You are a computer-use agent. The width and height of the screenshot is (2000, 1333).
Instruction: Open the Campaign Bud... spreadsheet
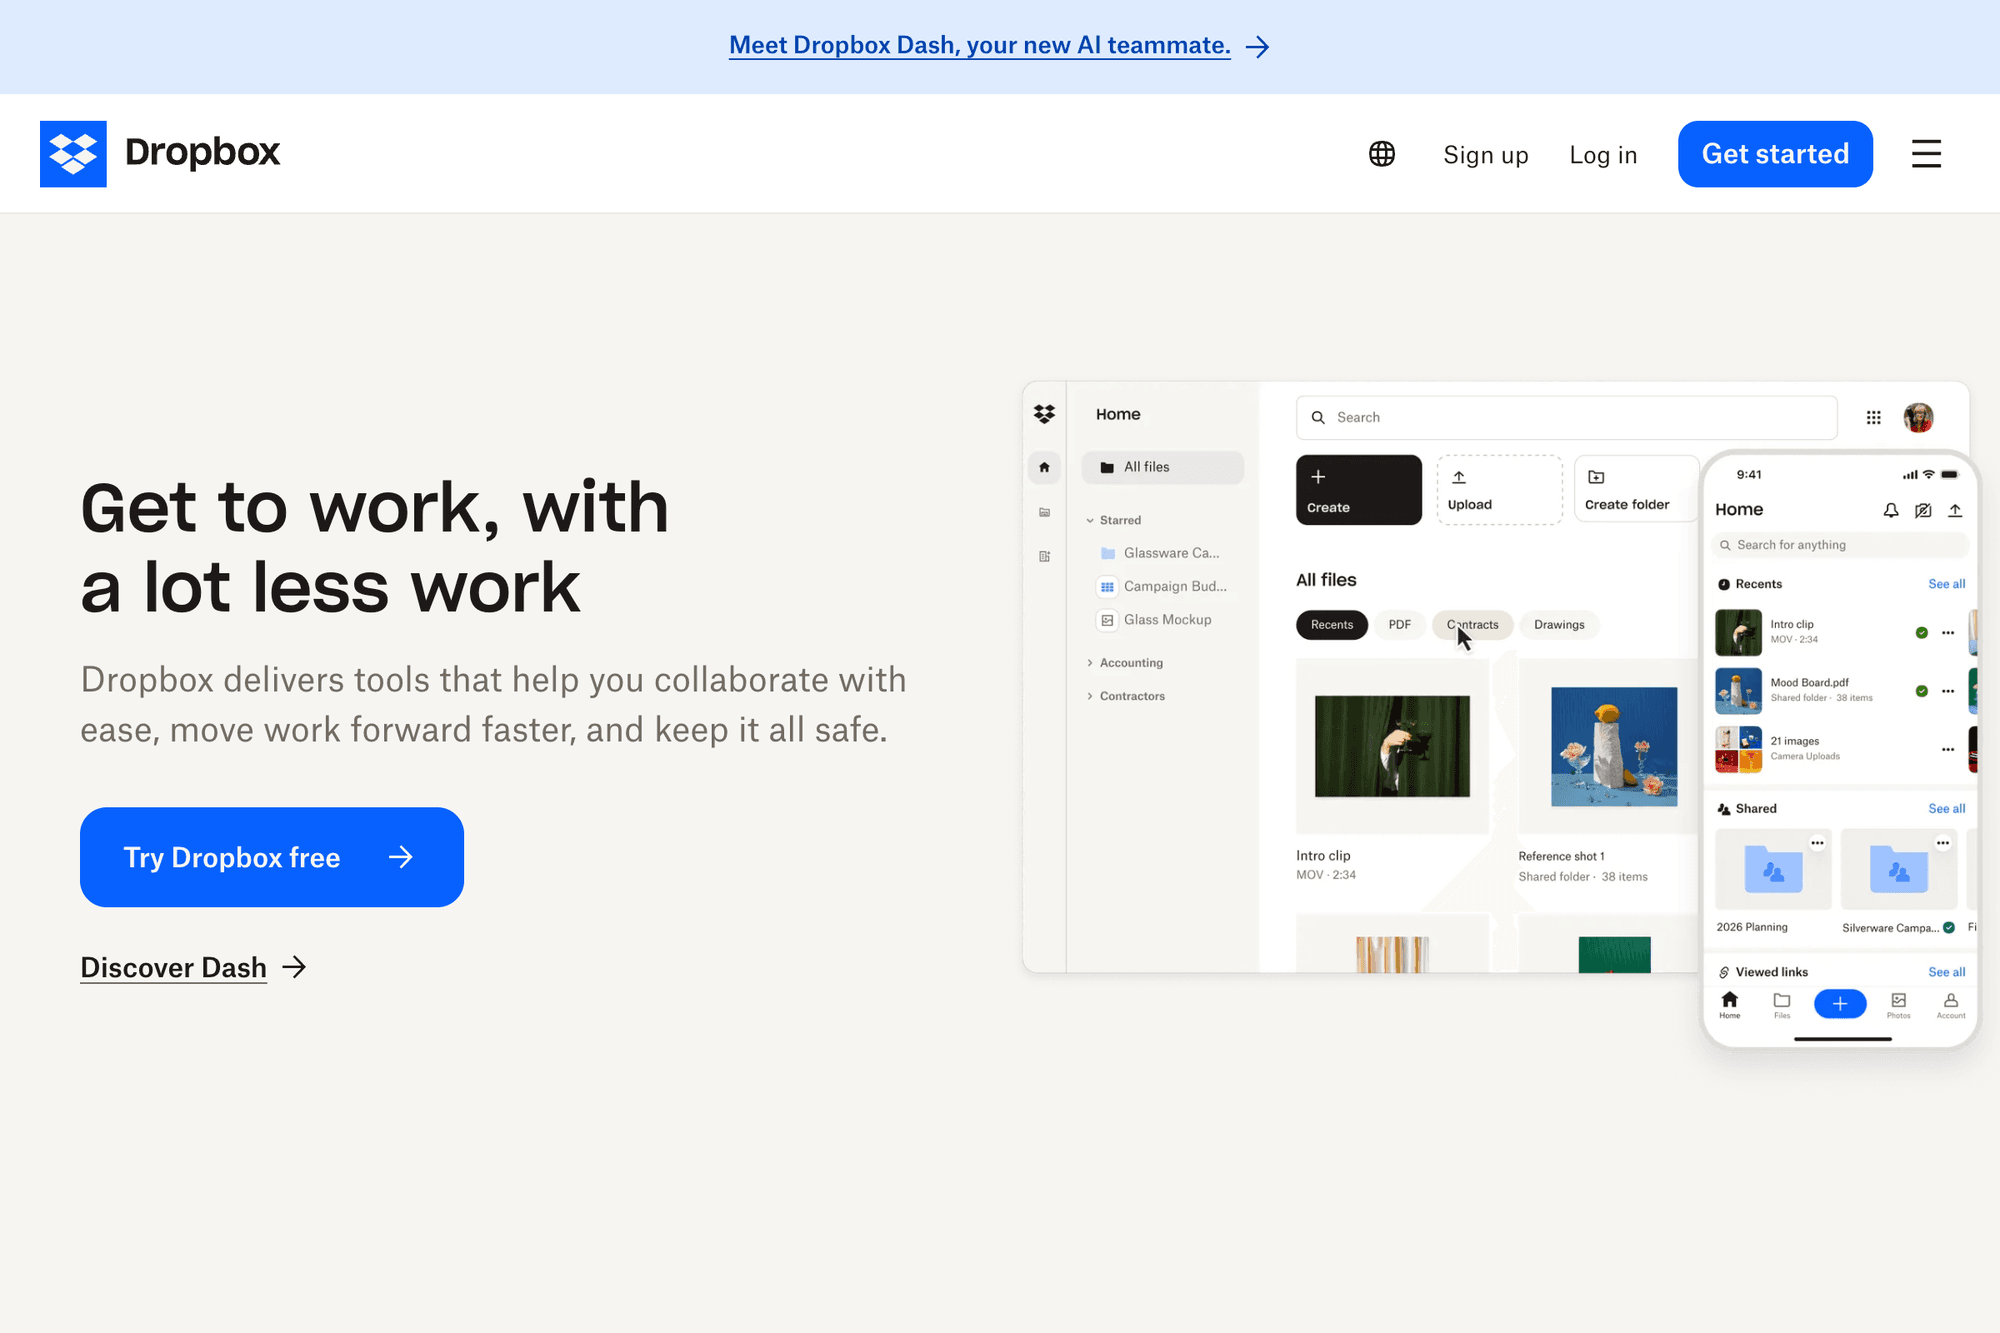tap(1163, 586)
